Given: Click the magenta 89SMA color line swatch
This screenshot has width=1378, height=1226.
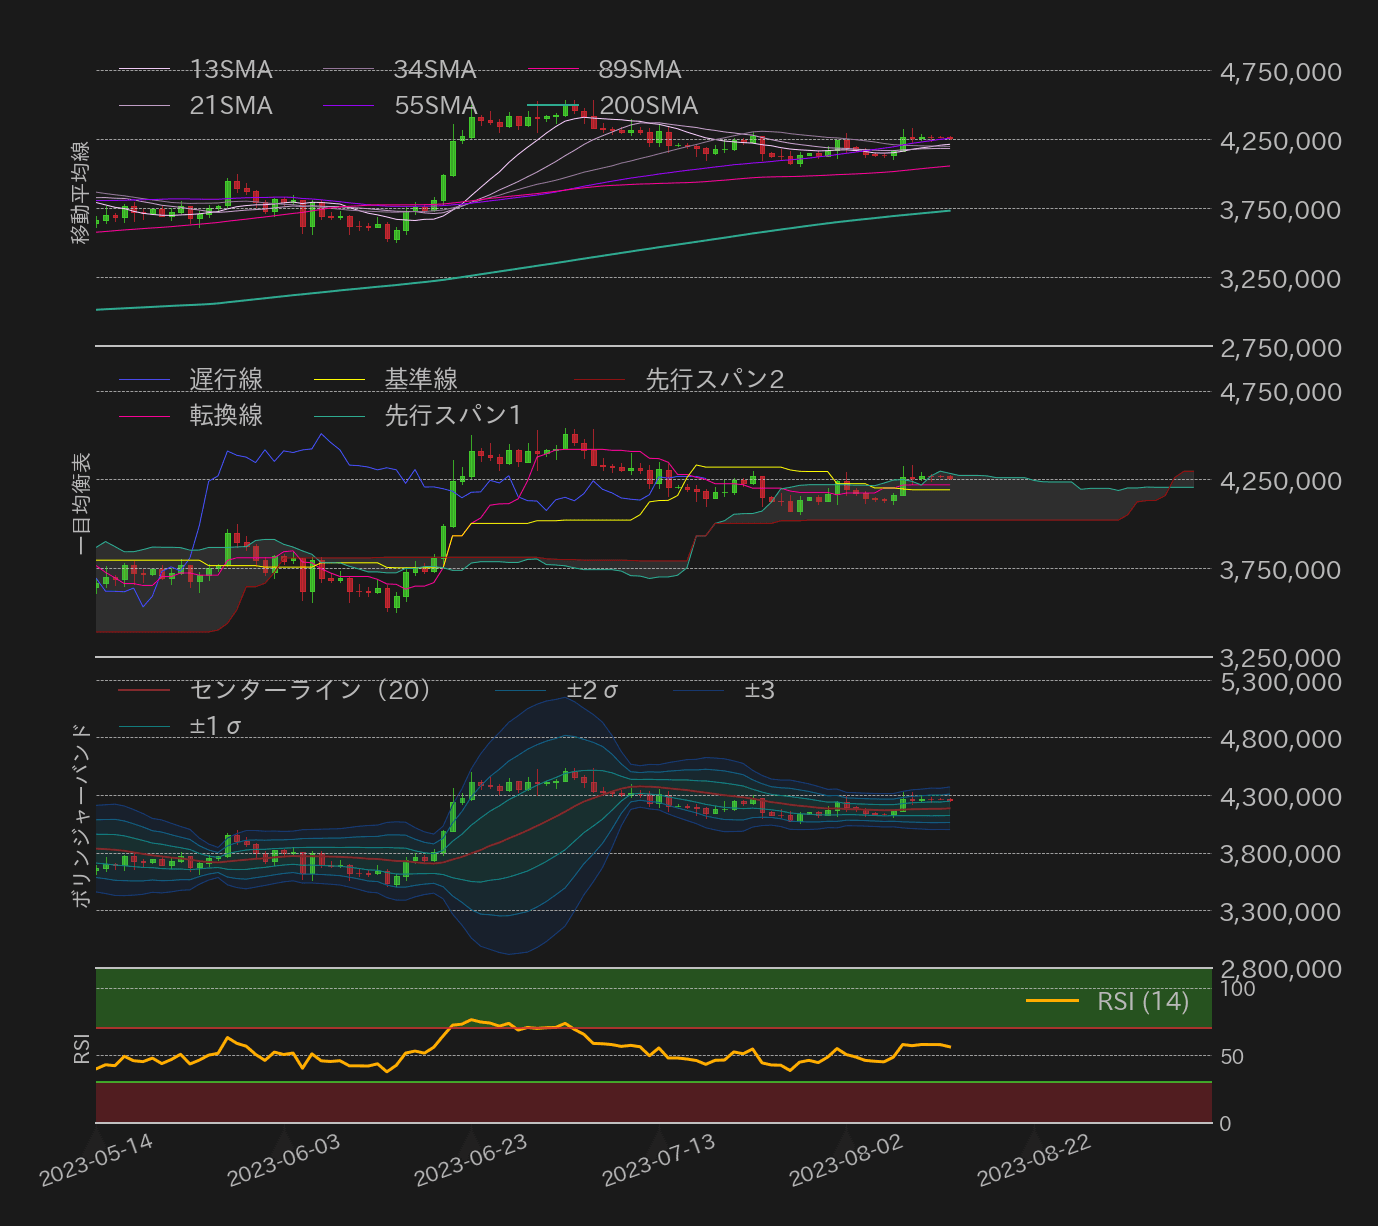Looking at the screenshot, I should (555, 66).
